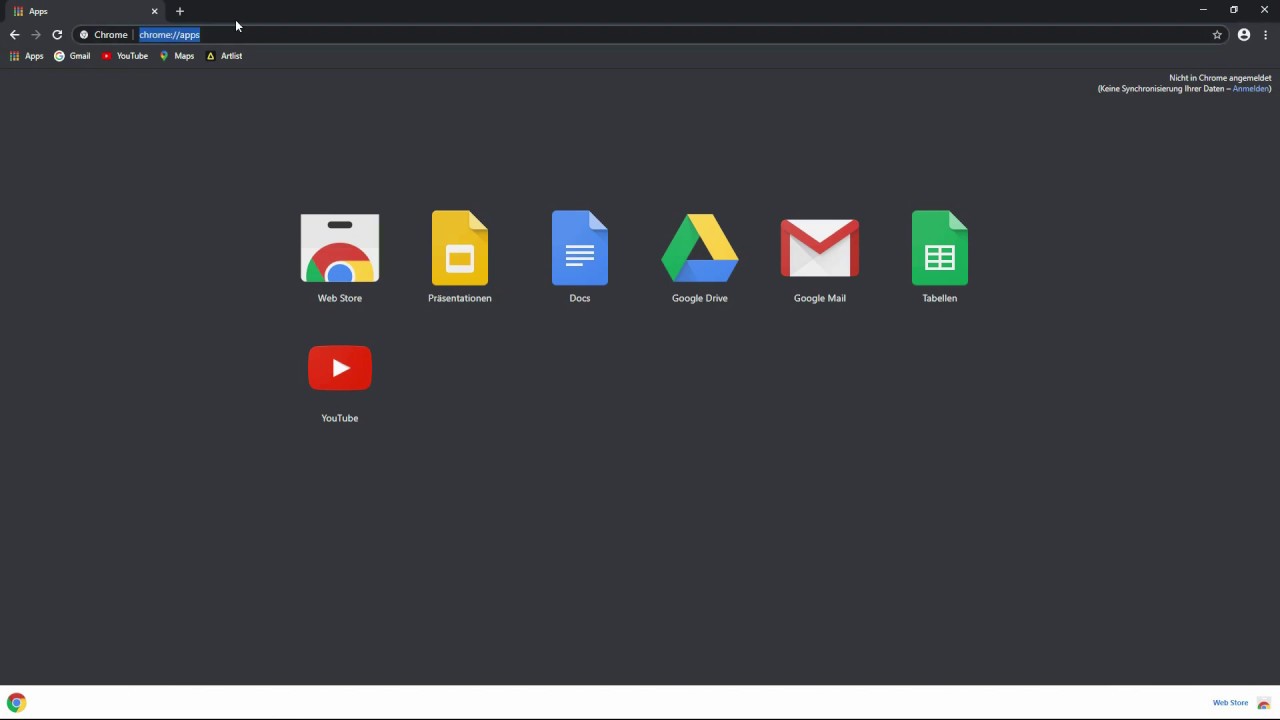Open the Docs app icon

click(580, 249)
